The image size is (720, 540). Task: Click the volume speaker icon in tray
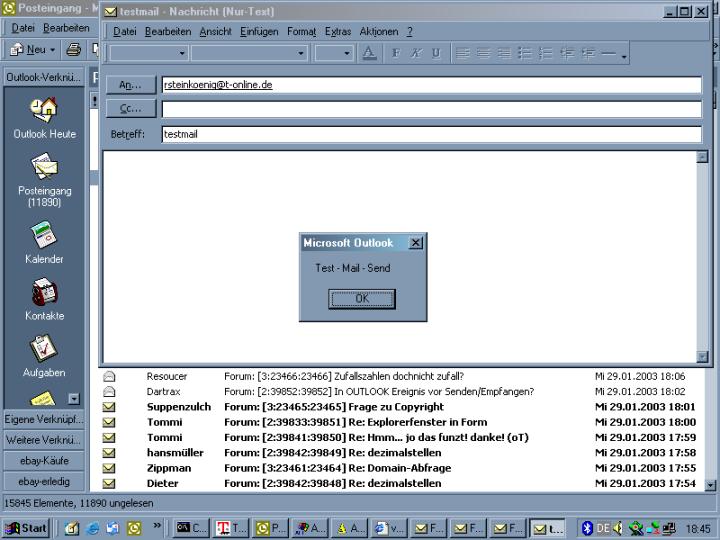coord(618,528)
